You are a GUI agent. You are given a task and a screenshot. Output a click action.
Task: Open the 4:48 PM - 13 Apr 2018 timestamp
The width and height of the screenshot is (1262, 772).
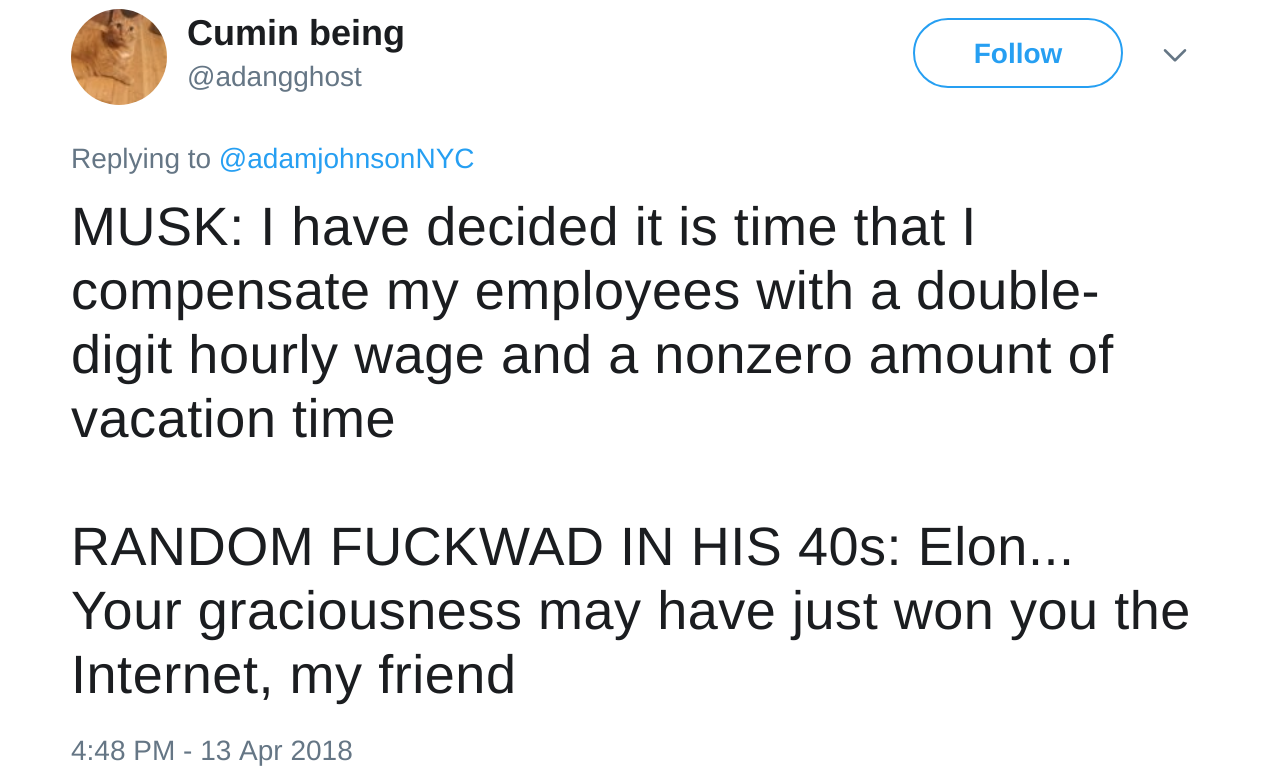point(211,750)
